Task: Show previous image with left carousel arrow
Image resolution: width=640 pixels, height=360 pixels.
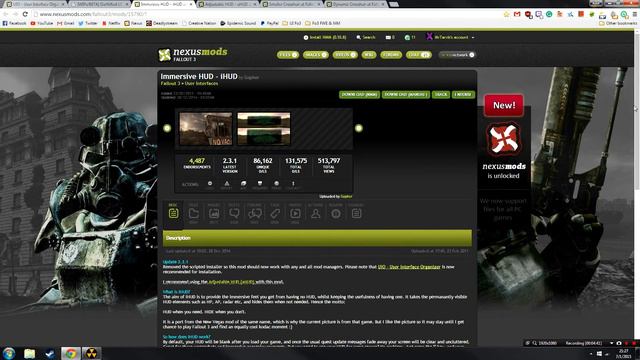Action: click(x=167, y=128)
